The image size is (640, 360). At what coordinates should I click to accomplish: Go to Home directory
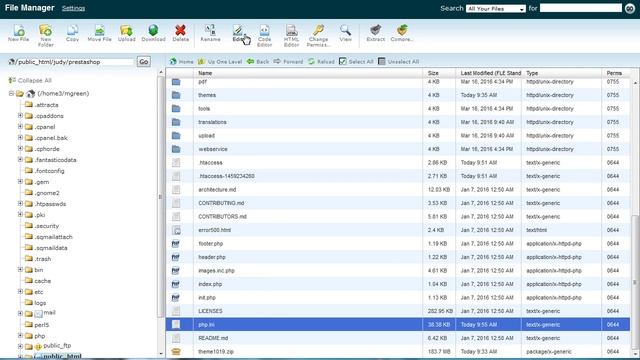[x=182, y=62]
